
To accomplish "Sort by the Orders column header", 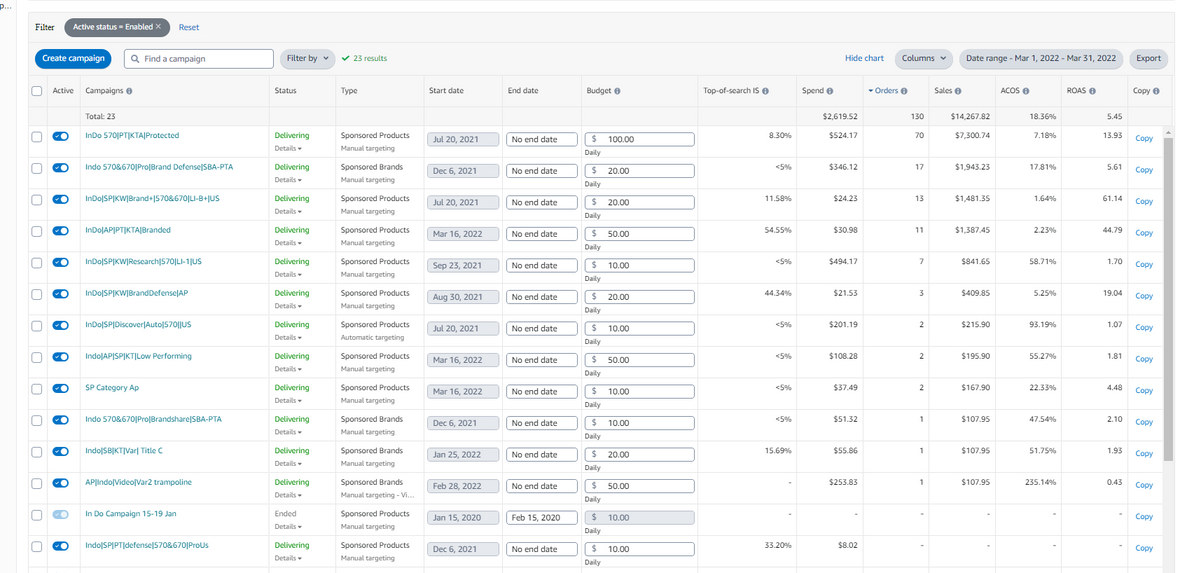I will pos(885,91).
